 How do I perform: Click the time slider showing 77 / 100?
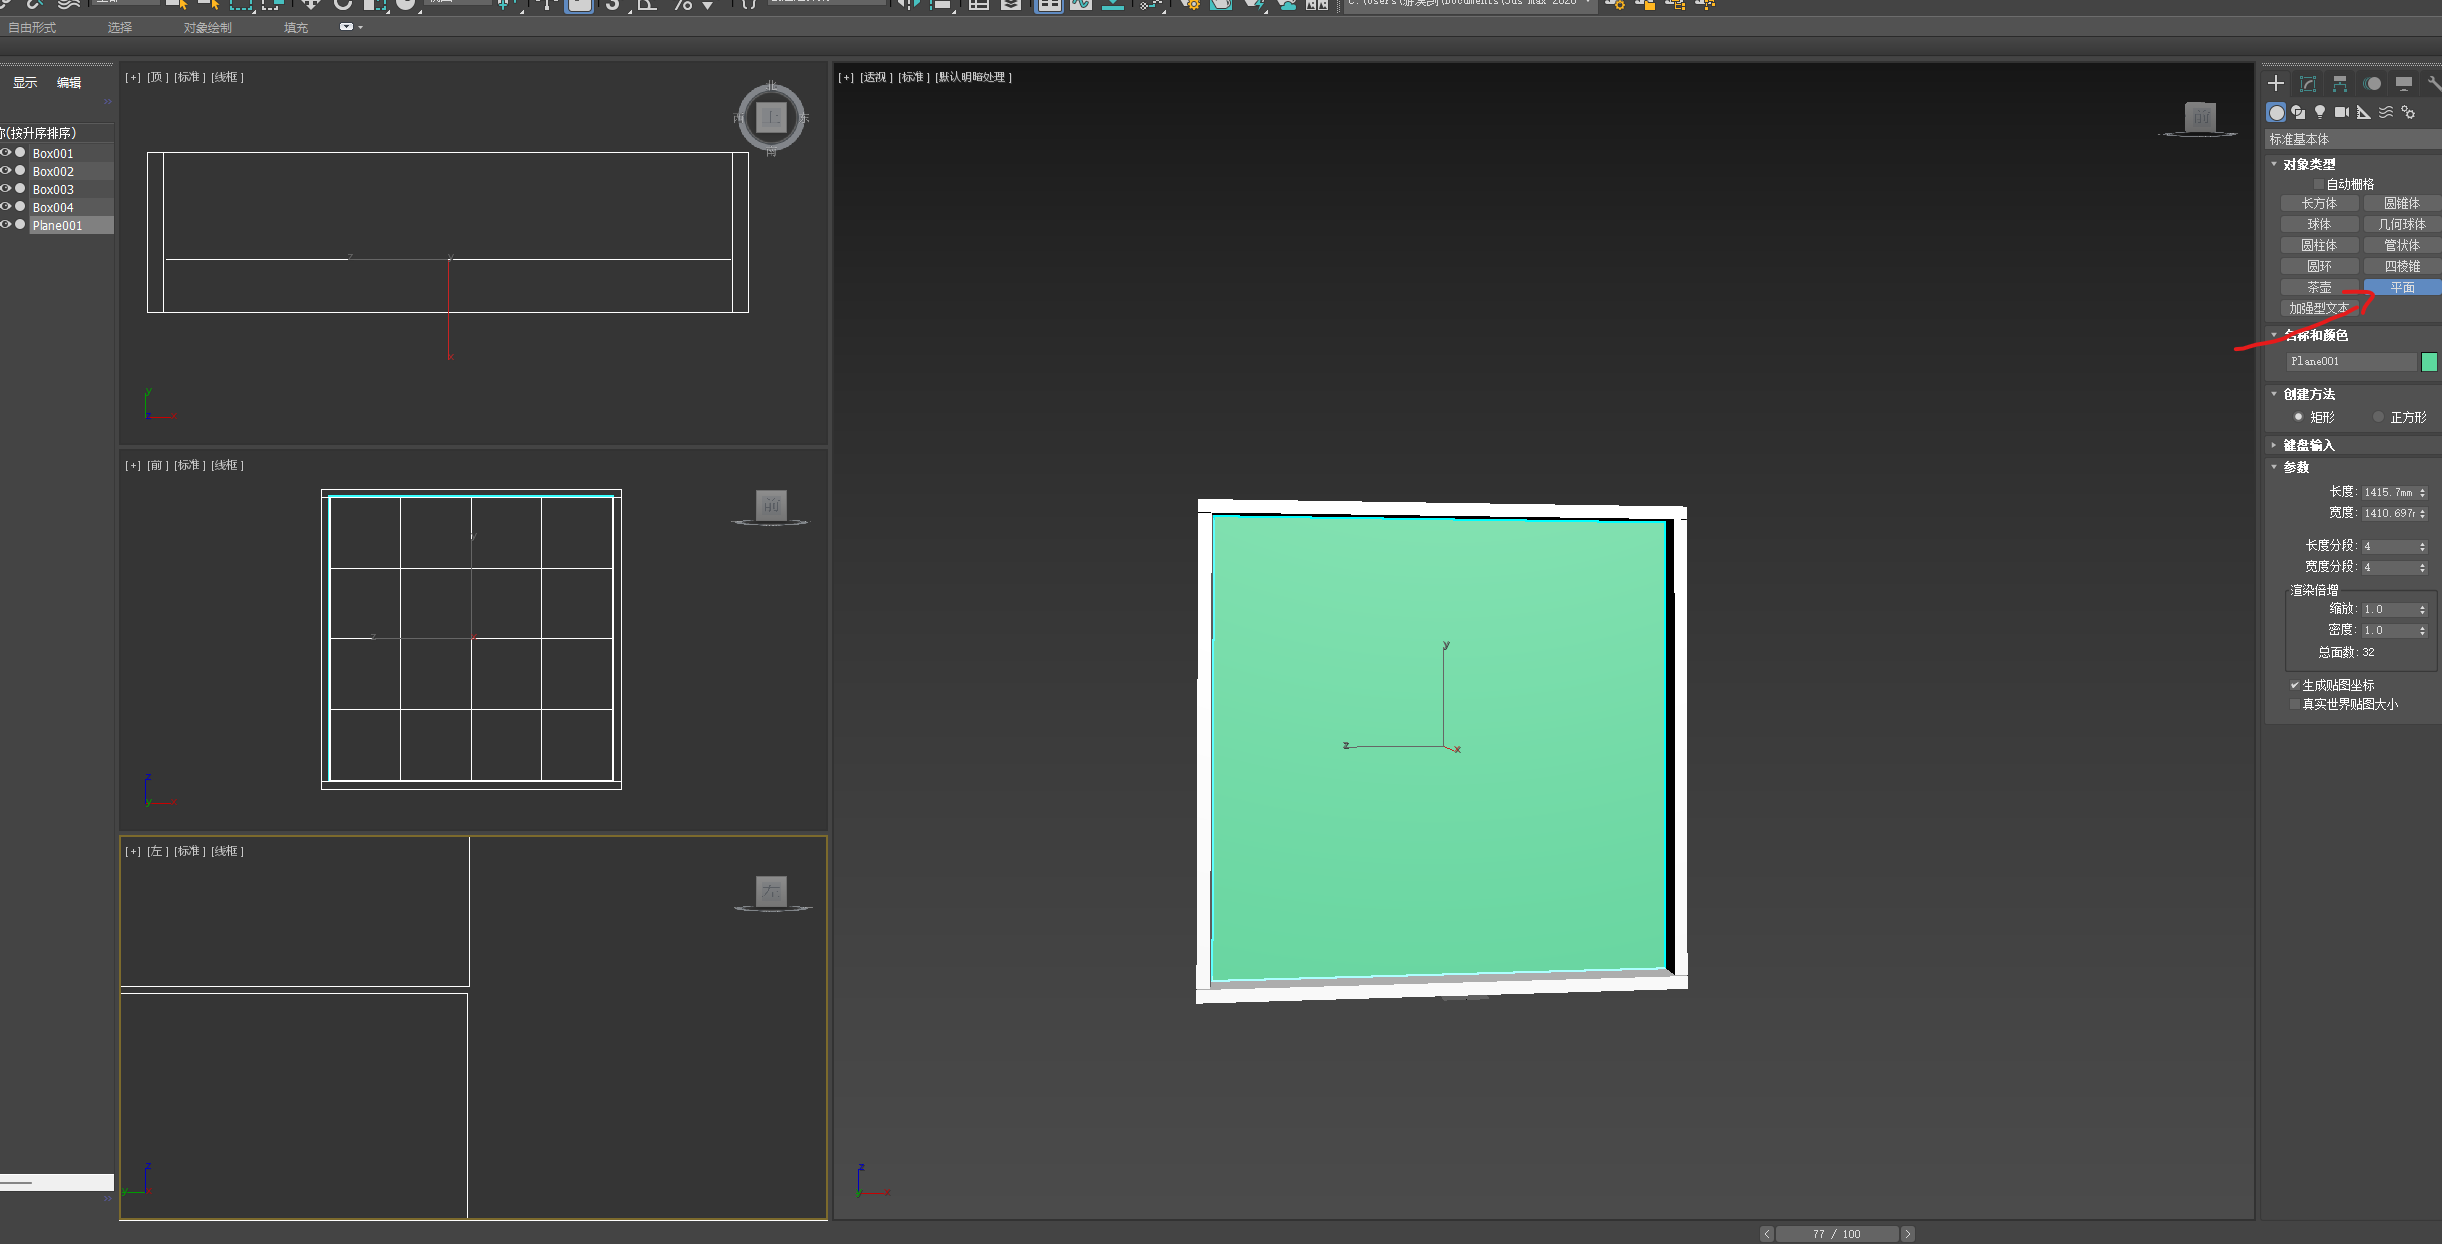(1837, 1234)
